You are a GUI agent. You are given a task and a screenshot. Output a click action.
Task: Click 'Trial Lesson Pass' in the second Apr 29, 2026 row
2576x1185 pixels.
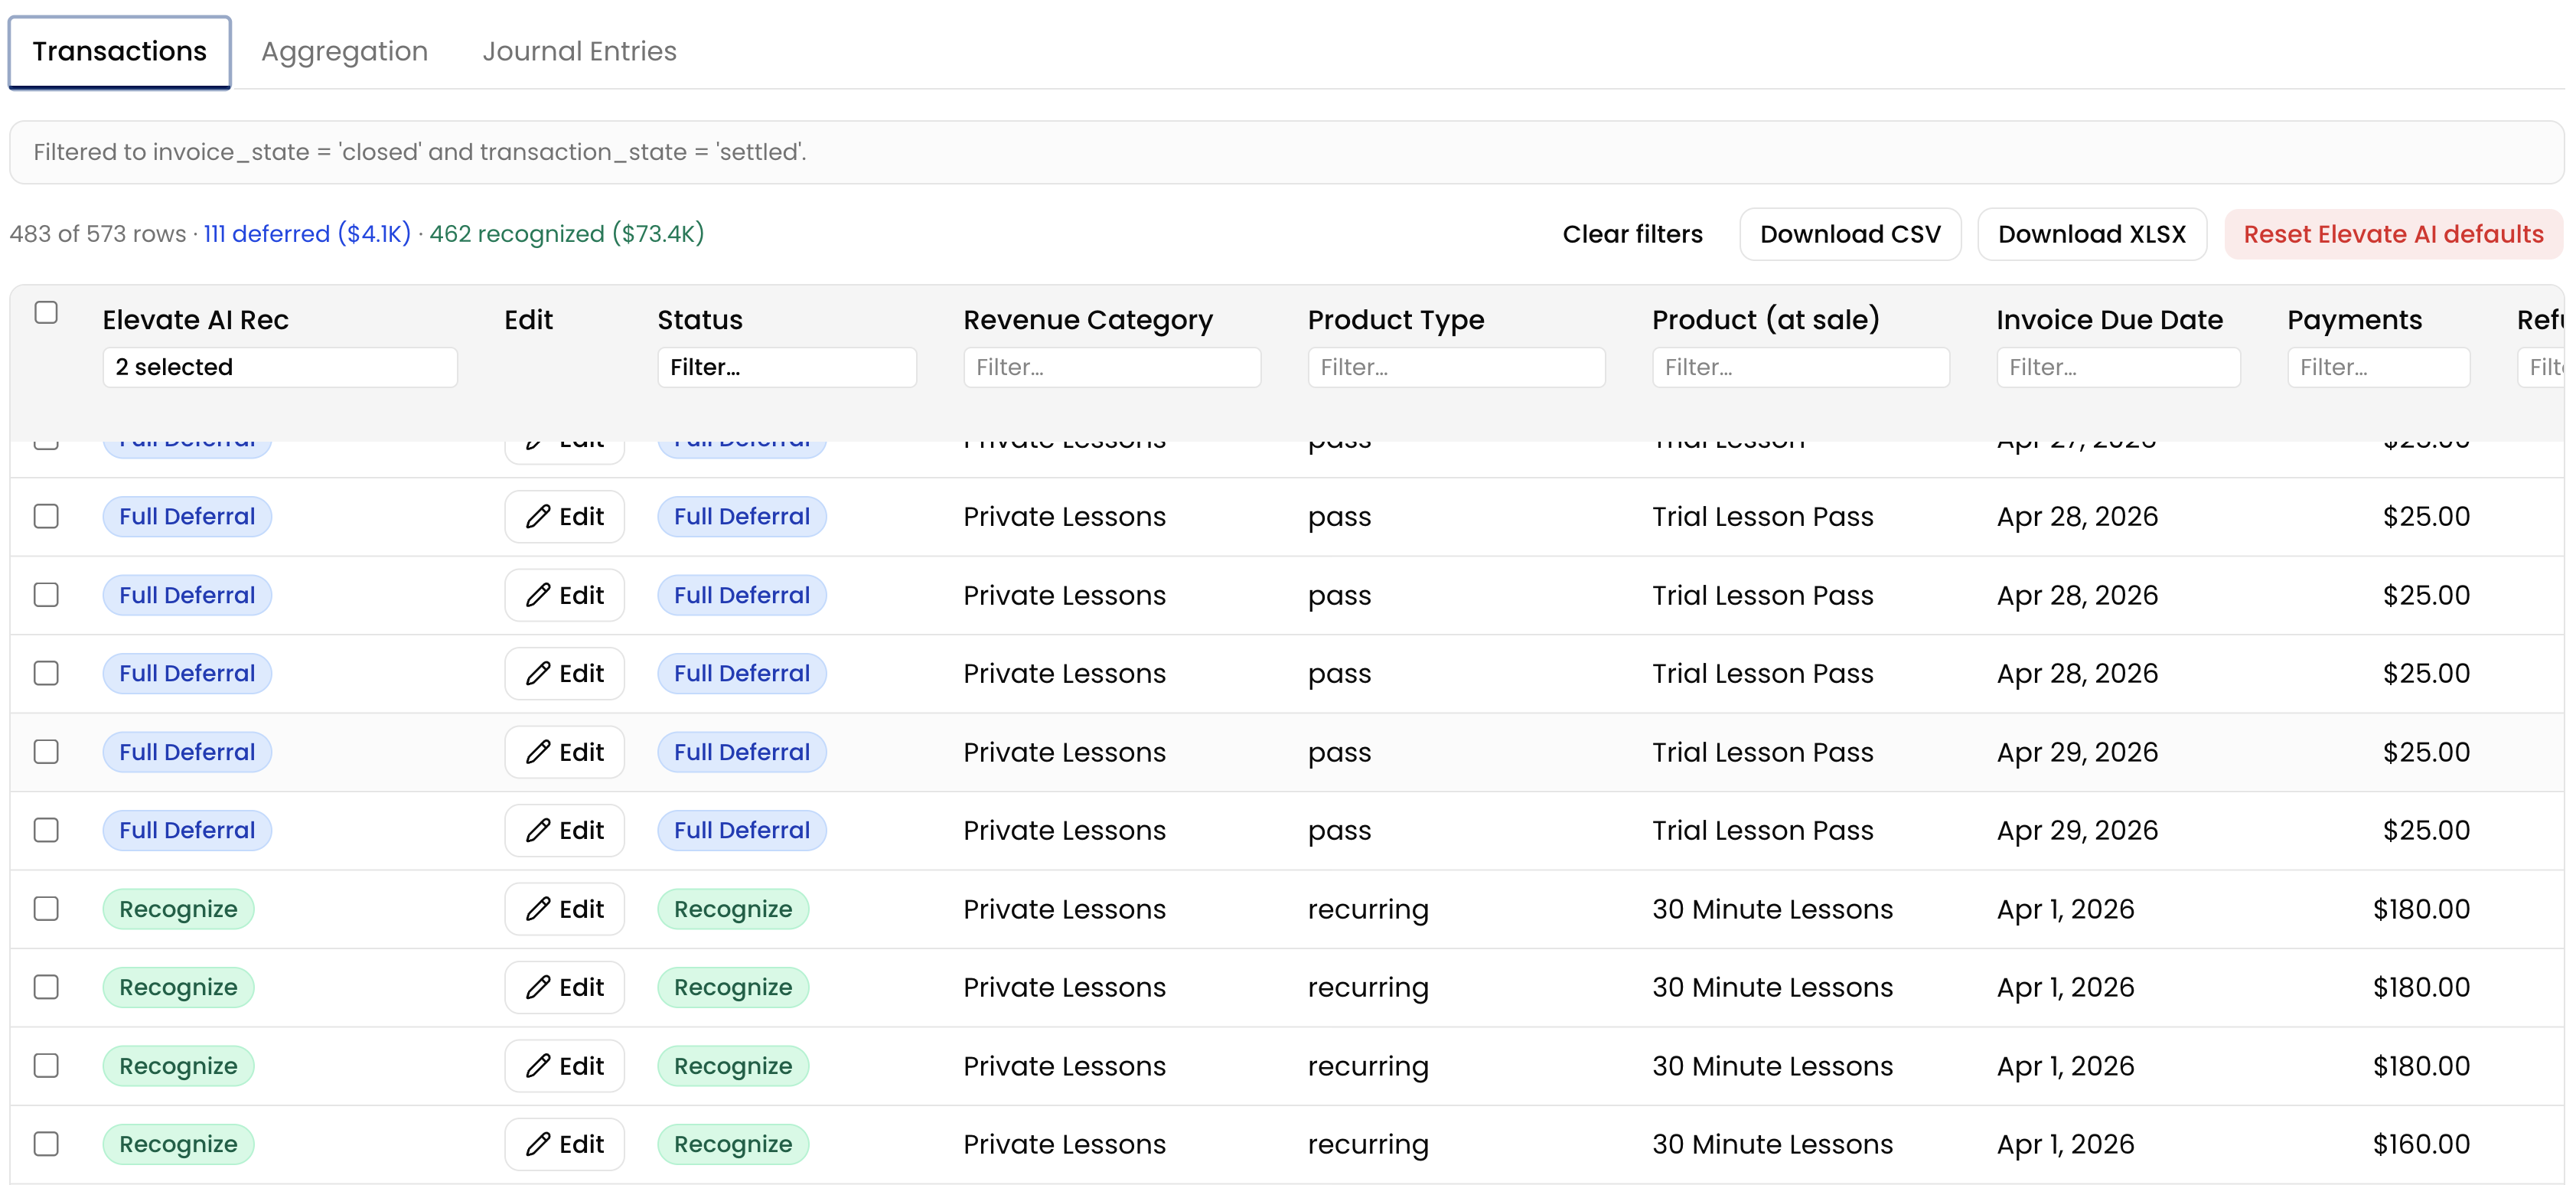(1763, 830)
